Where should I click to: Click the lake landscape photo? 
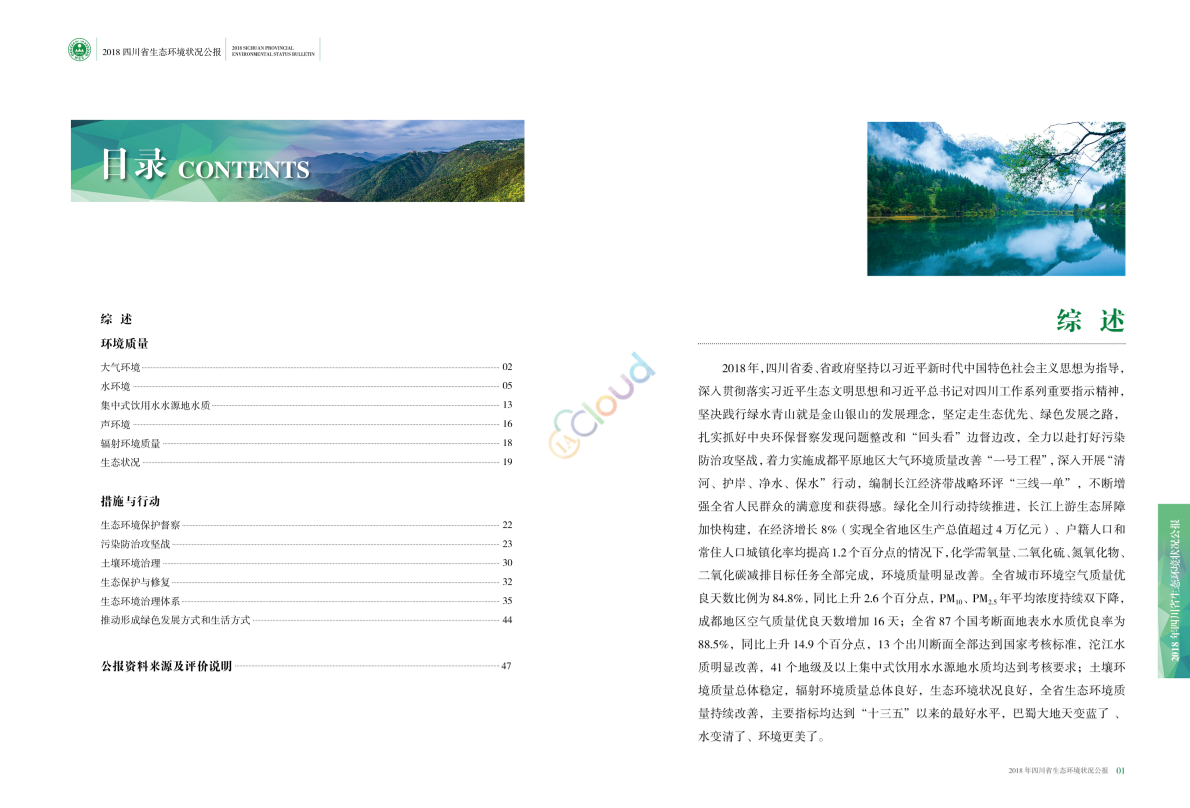click(x=996, y=199)
